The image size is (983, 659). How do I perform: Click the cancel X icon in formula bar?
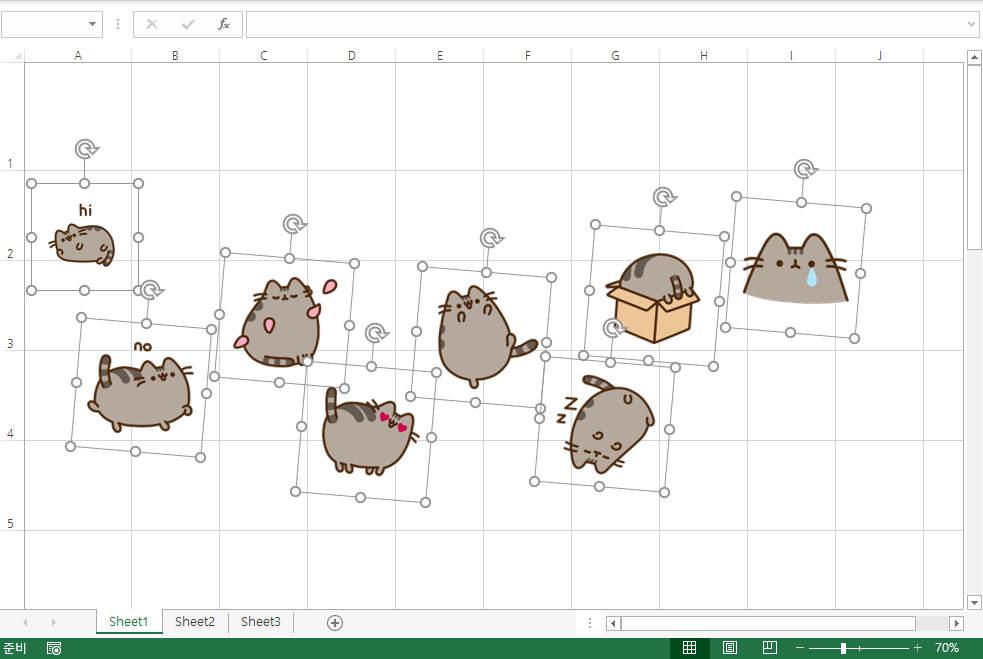(152, 24)
